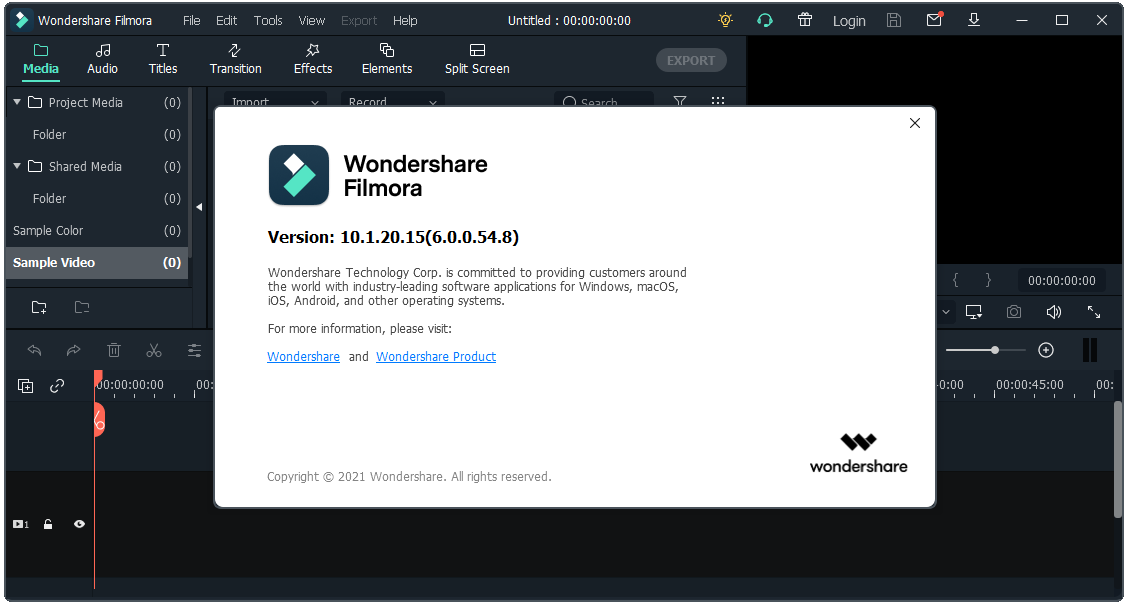Click the save project disk icon
Viewport: 1125px width, 603px height.
[x=894, y=20]
